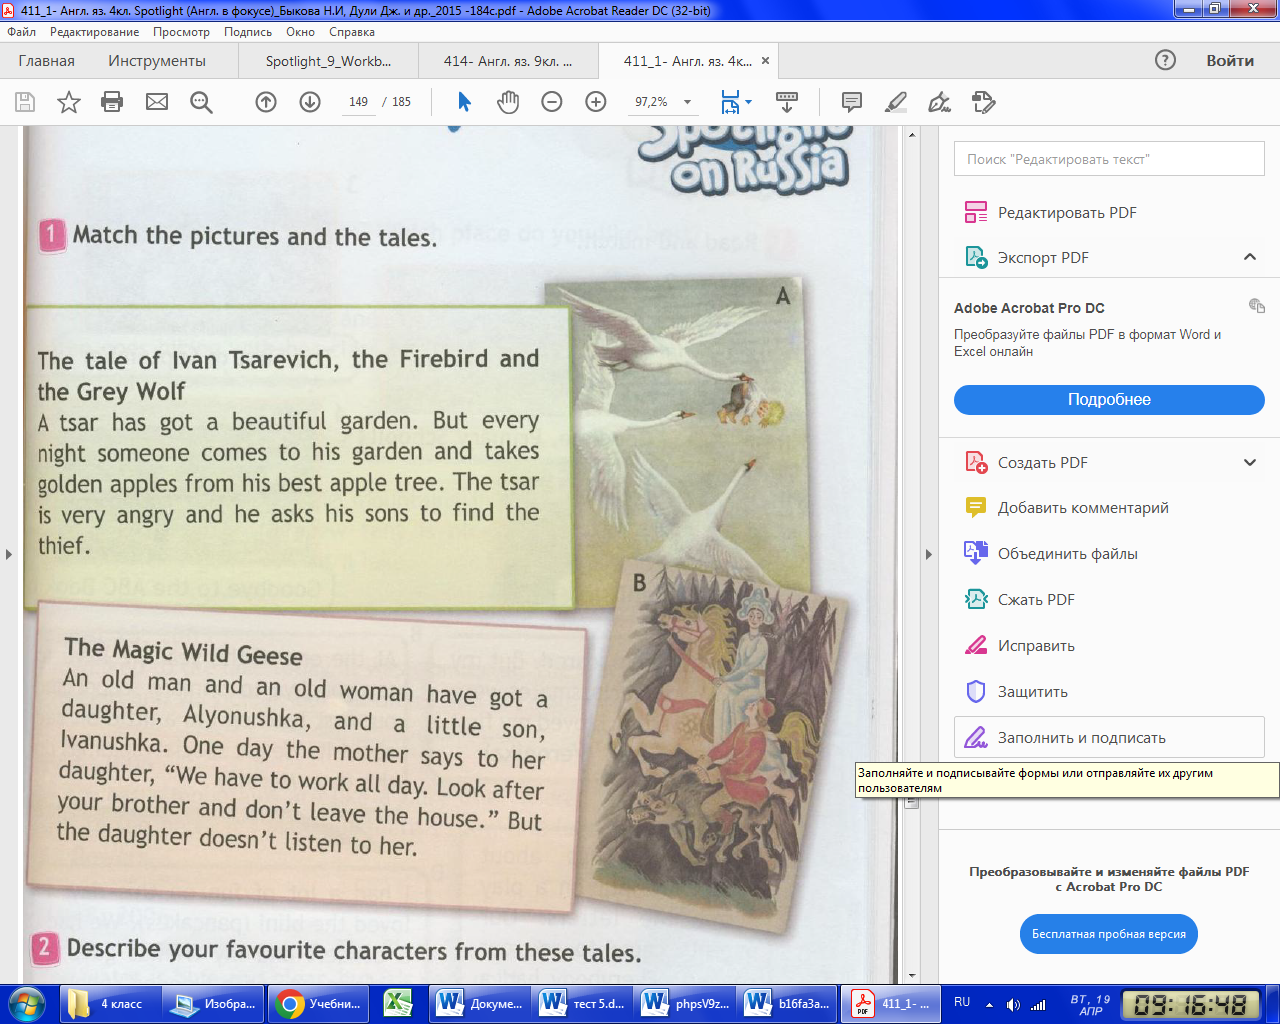Choose the Selection arrow tool
The width and height of the screenshot is (1280, 1024).
pos(464,102)
